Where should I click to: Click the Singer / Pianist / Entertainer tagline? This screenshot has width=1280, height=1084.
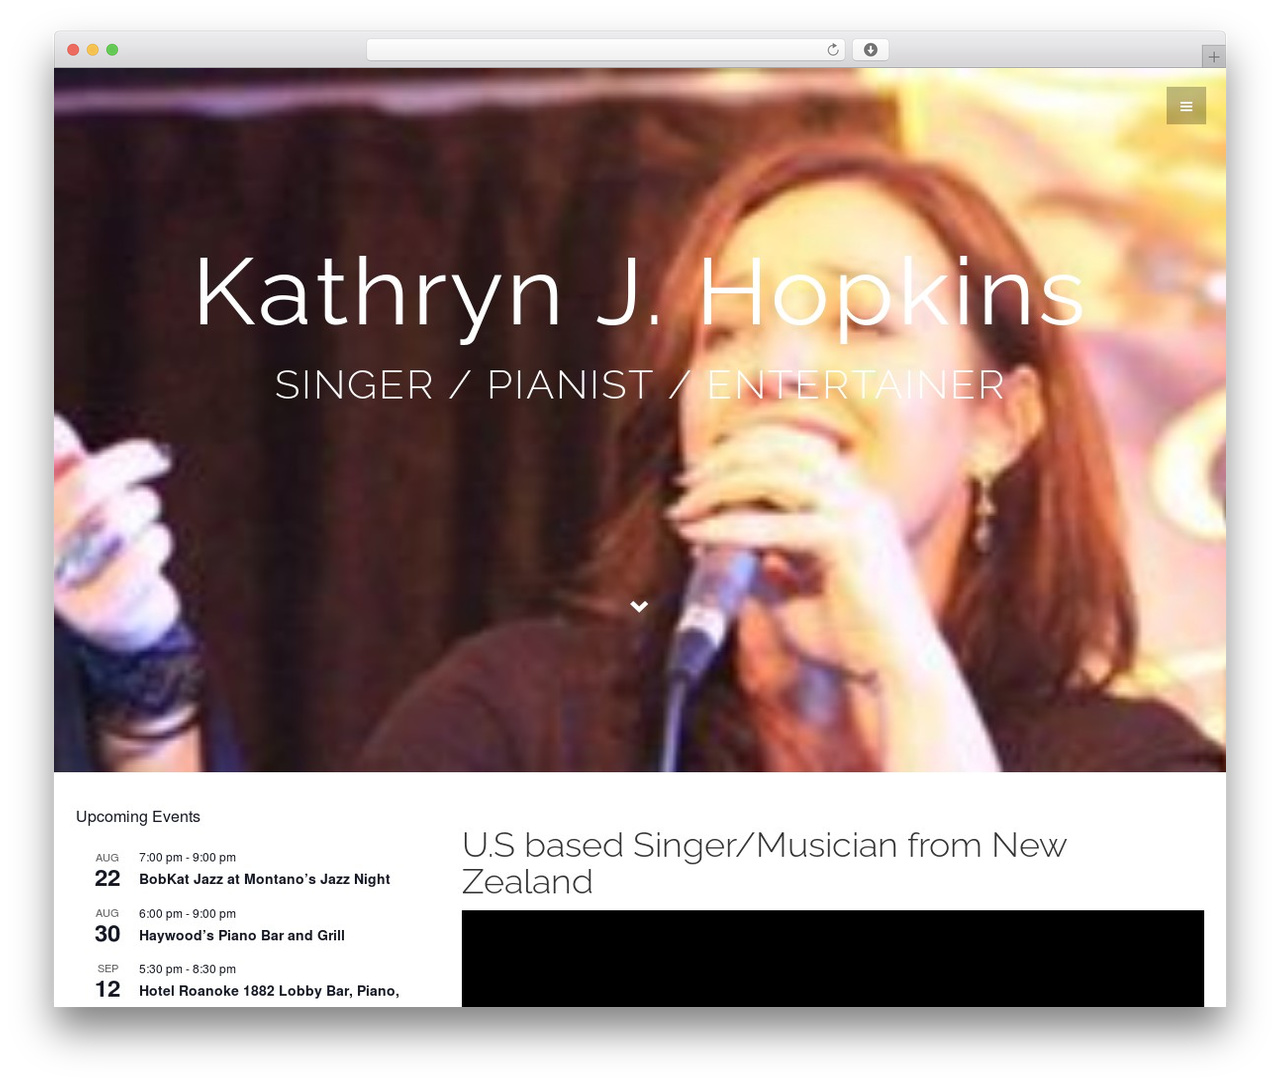pos(639,385)
